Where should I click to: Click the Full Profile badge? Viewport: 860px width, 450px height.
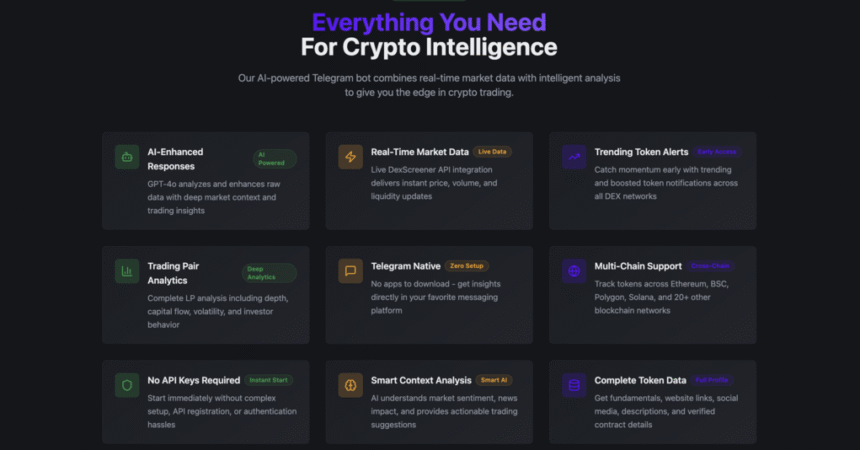(712, 380)
